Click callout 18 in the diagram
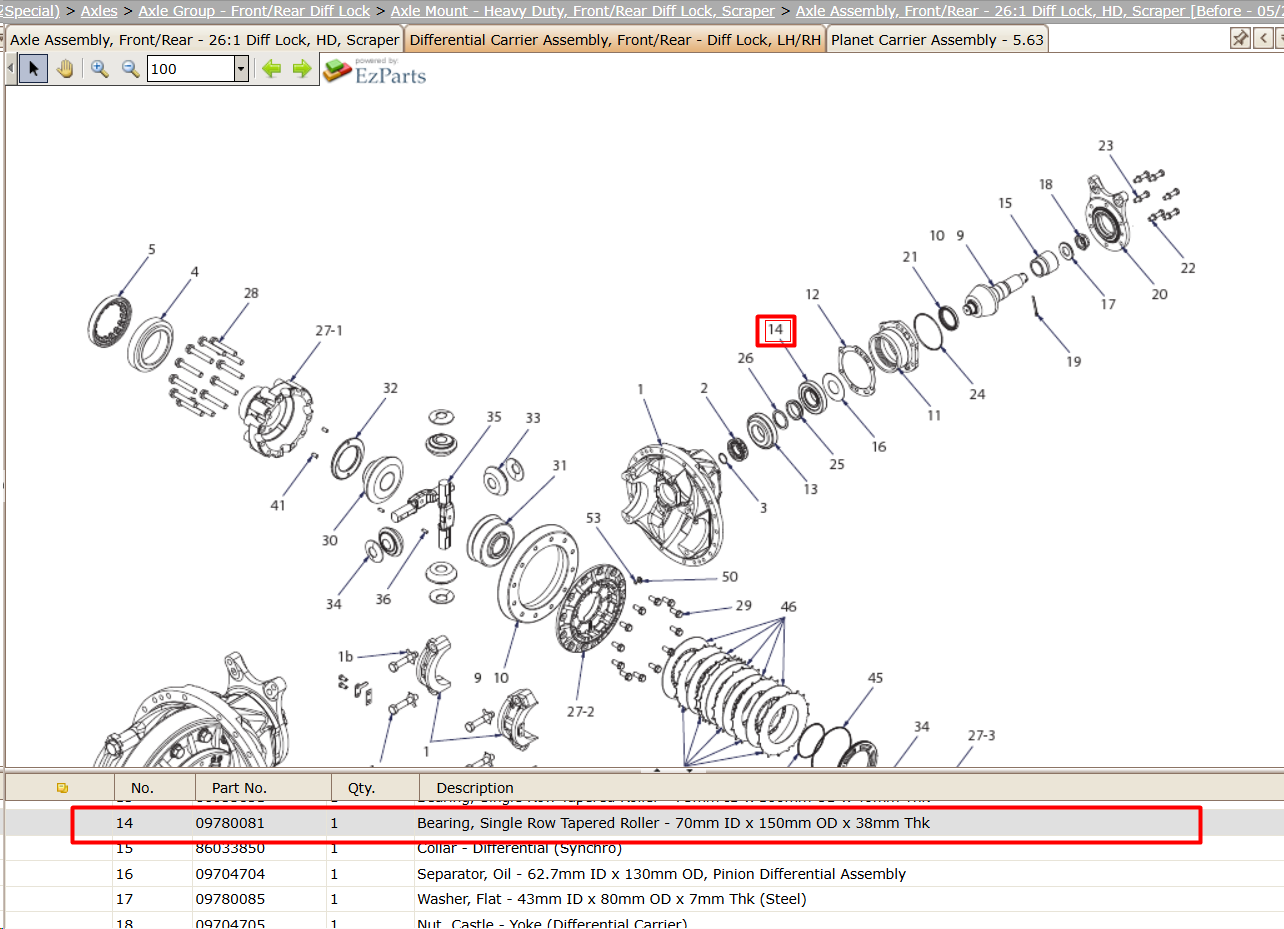Screen dimensions: 1284x929 [x=1046, y=185]
